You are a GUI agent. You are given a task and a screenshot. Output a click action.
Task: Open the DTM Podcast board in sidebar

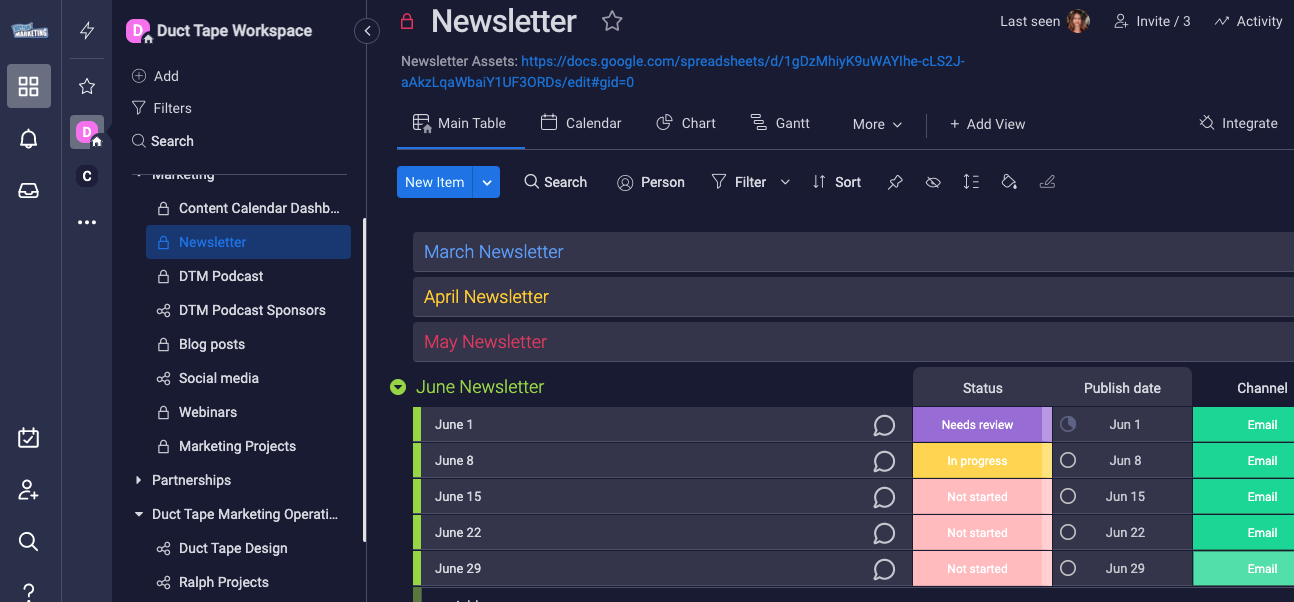pos(221,276)
